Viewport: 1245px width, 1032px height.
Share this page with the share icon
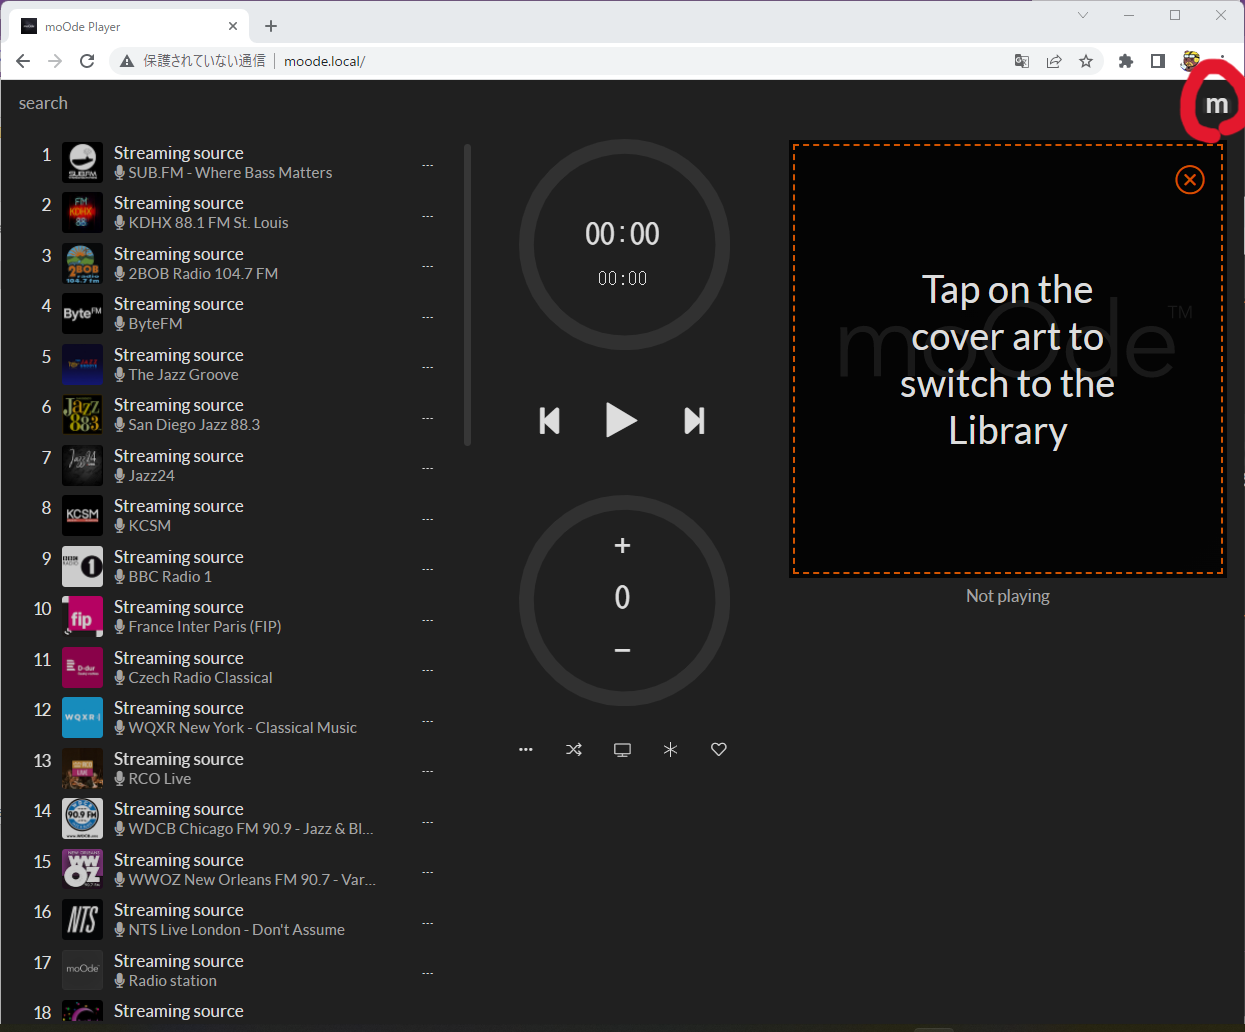[1054, 61]
